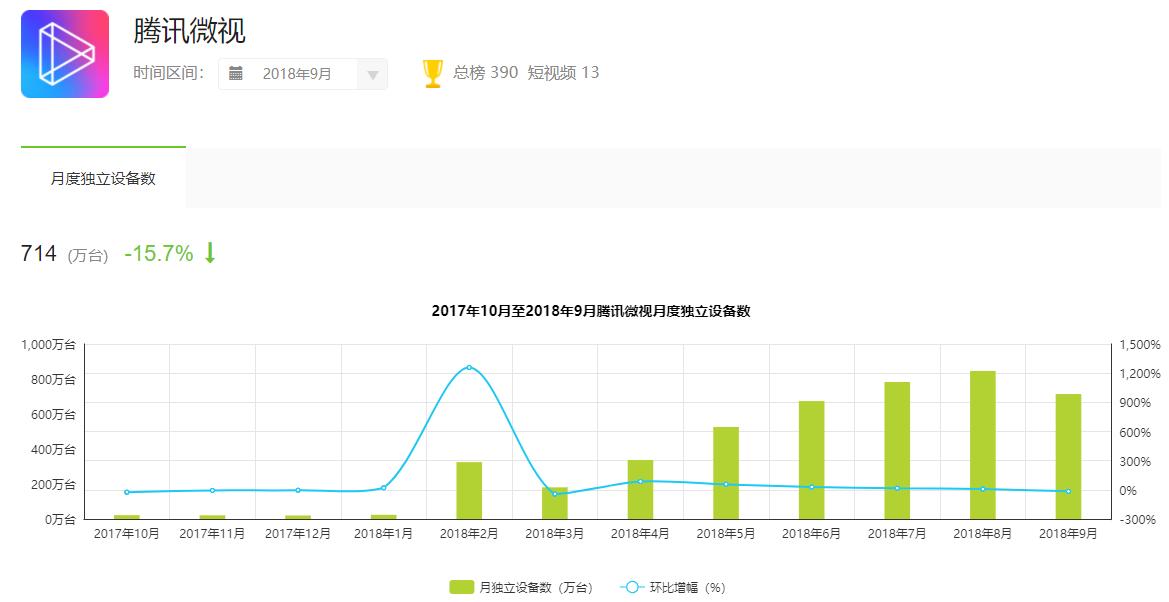Click the green downward arrow indicator
Image resolution: width=1169 pixels, height=602 pixels.
210,253
